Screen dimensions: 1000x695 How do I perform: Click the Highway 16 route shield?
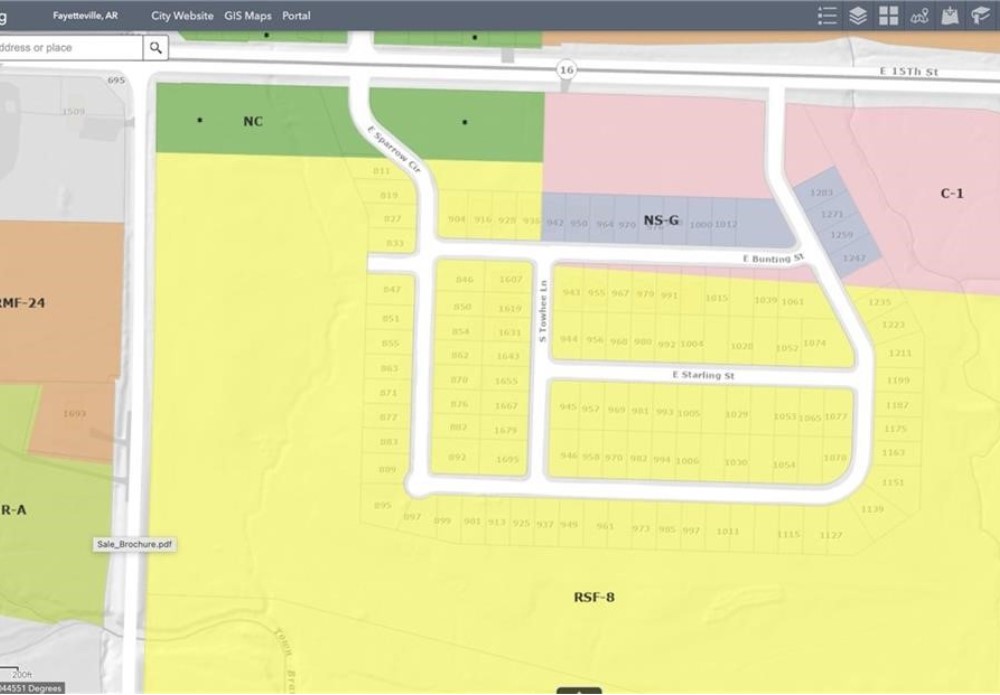[x=567, y=69]
